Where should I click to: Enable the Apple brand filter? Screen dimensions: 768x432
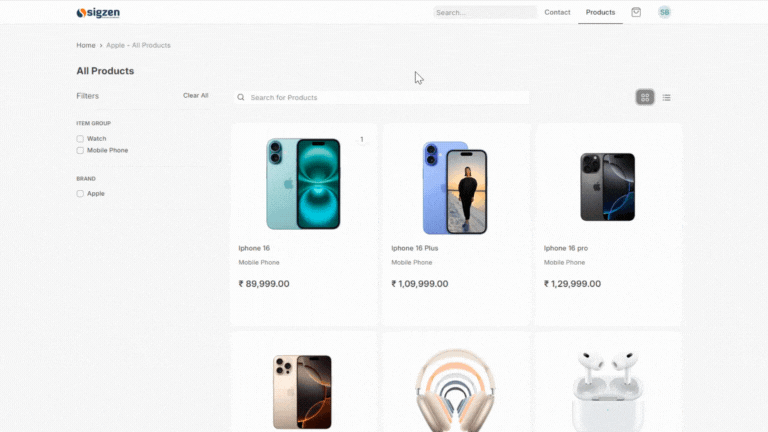[x=80, y=193]
